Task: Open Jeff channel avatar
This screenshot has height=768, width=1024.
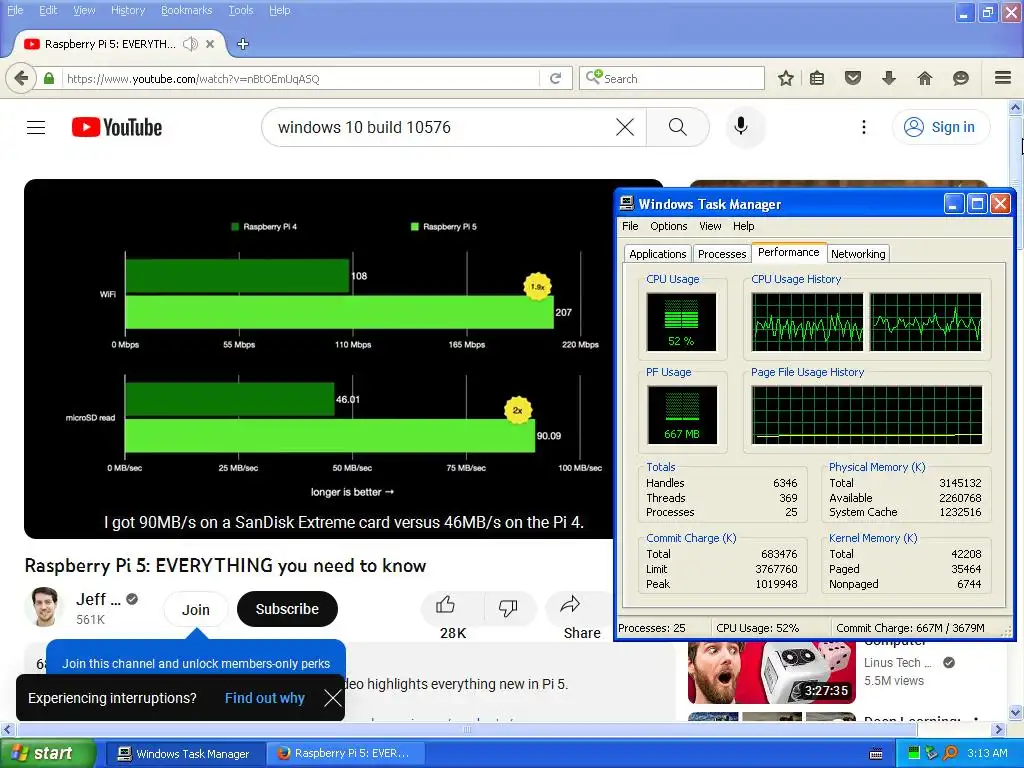Action: [44, 607]
